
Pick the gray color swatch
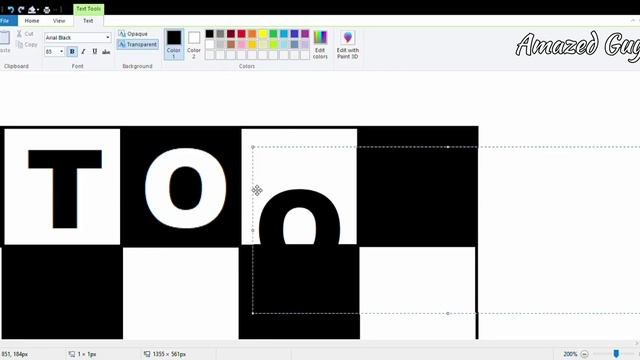(x=220, y=34)
